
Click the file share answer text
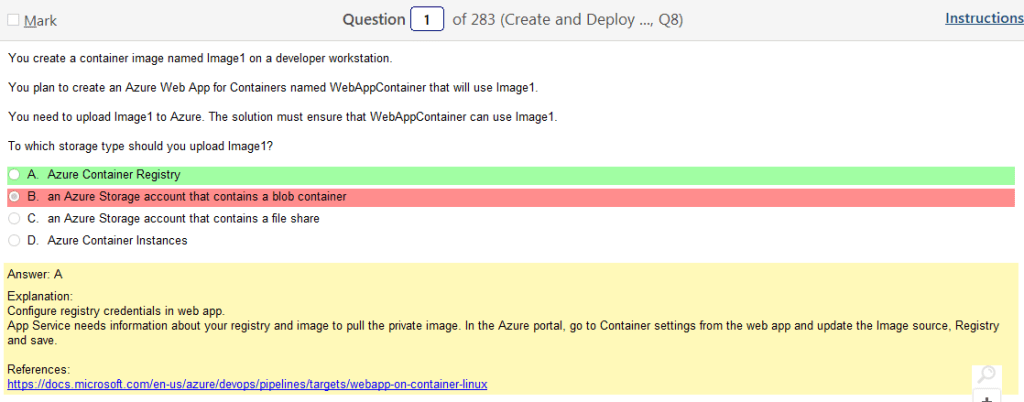click(184, 218)
